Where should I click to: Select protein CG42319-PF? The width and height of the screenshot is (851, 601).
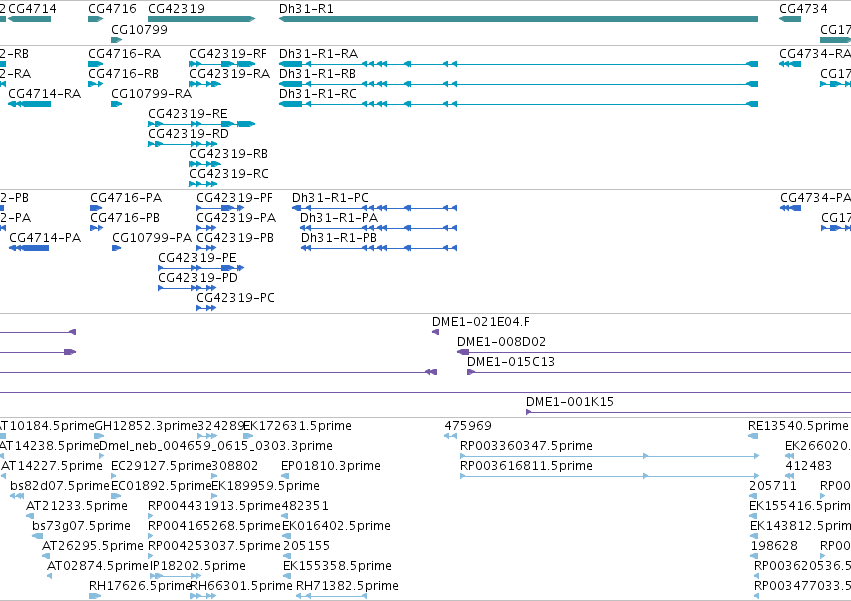tap(234, 198)
